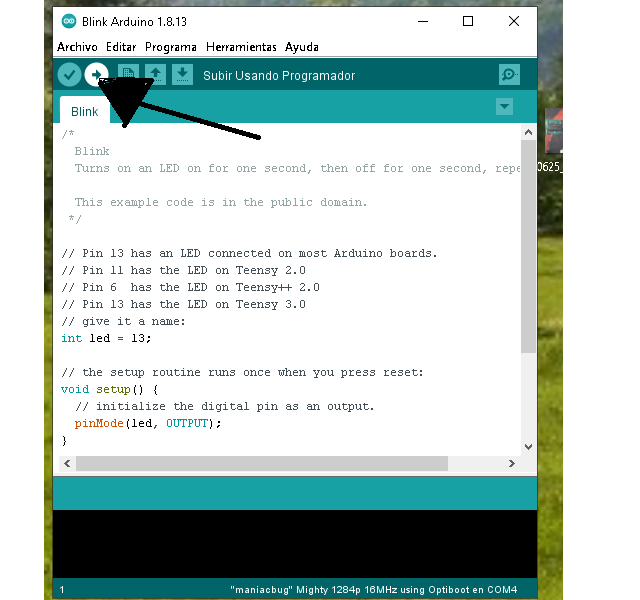The height and width of the screenshot is (600, 640).
Task: Click the vertical scrollbar down arrow
Action: click(529, 445)
